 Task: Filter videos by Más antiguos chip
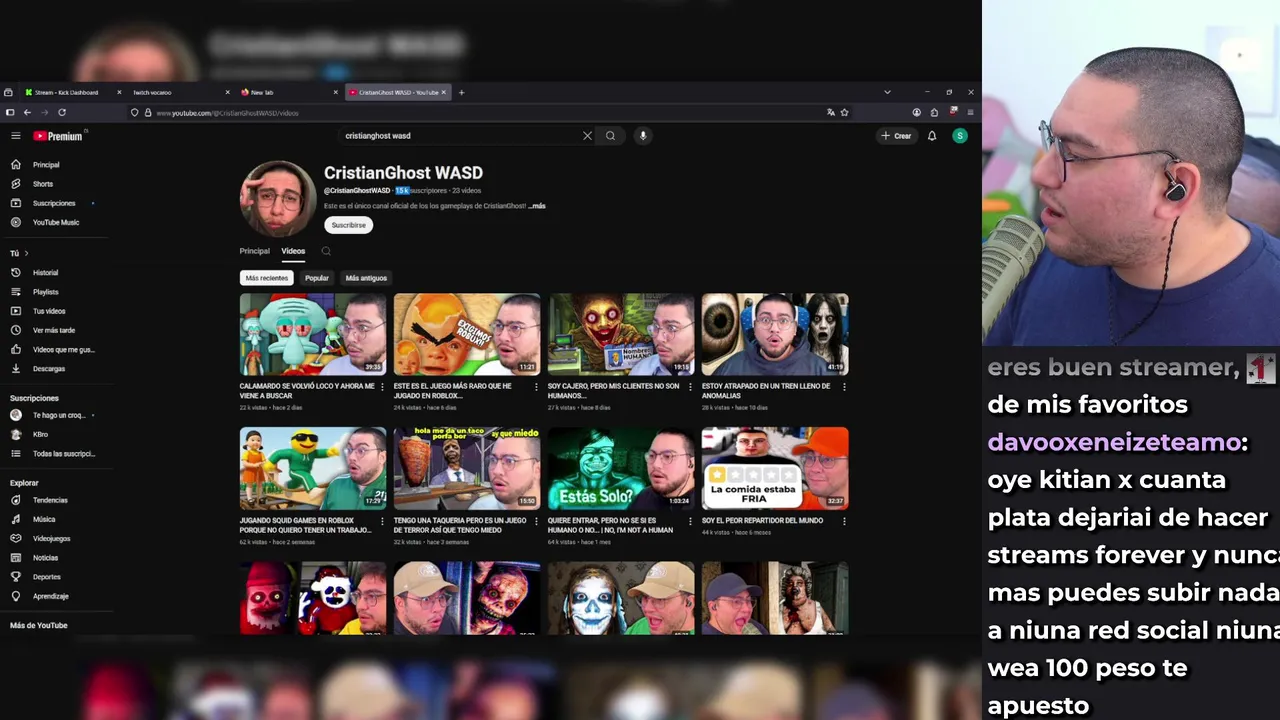pos(366,278)
